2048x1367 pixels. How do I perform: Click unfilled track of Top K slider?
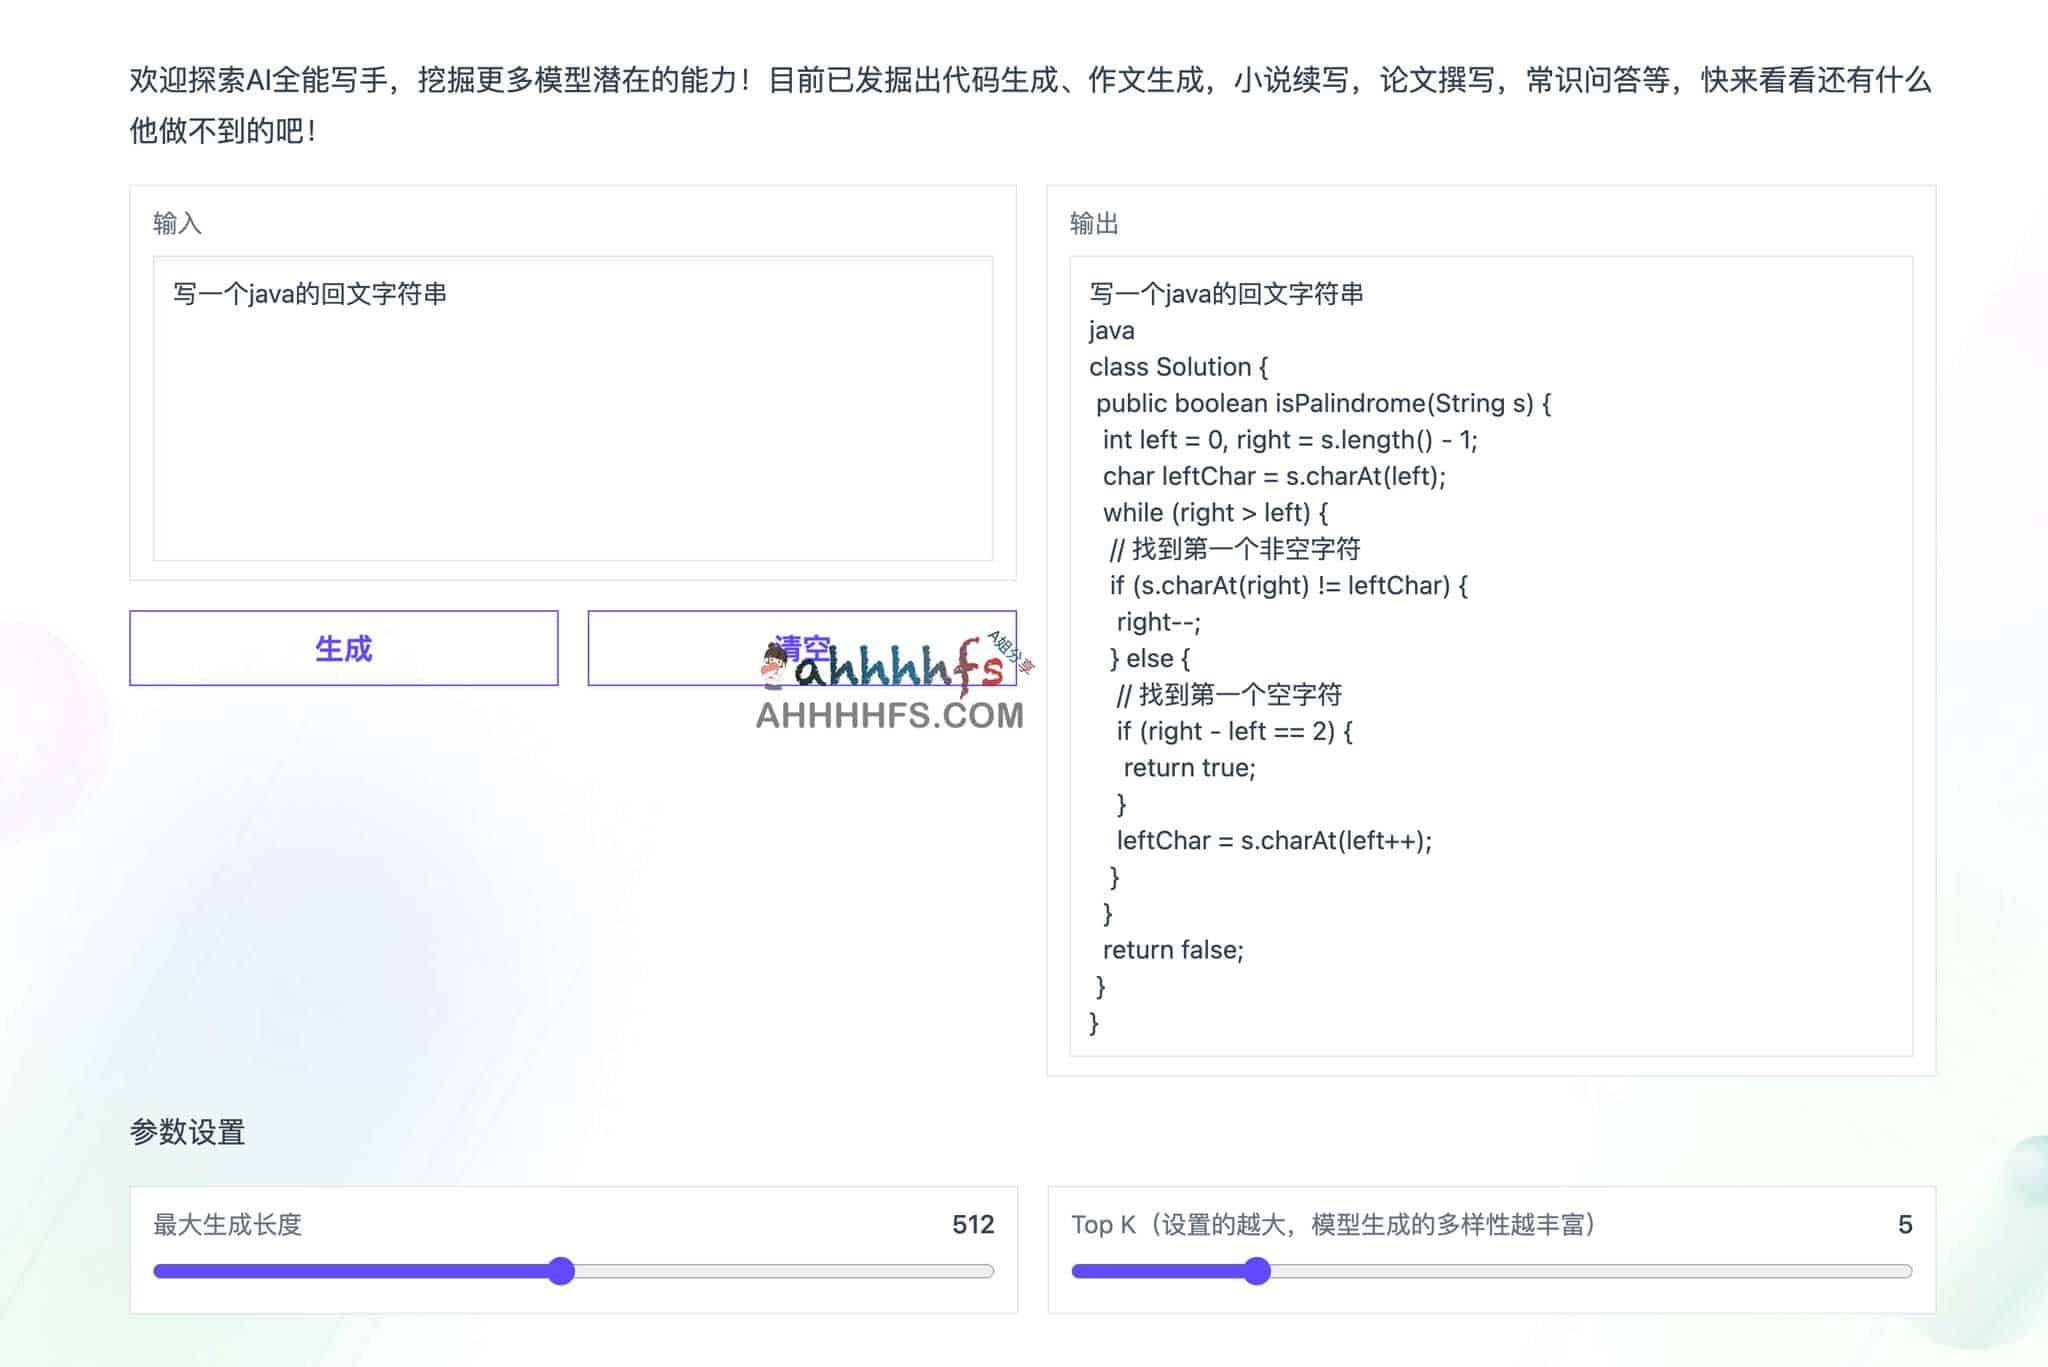click(x=1590, y=1271)
